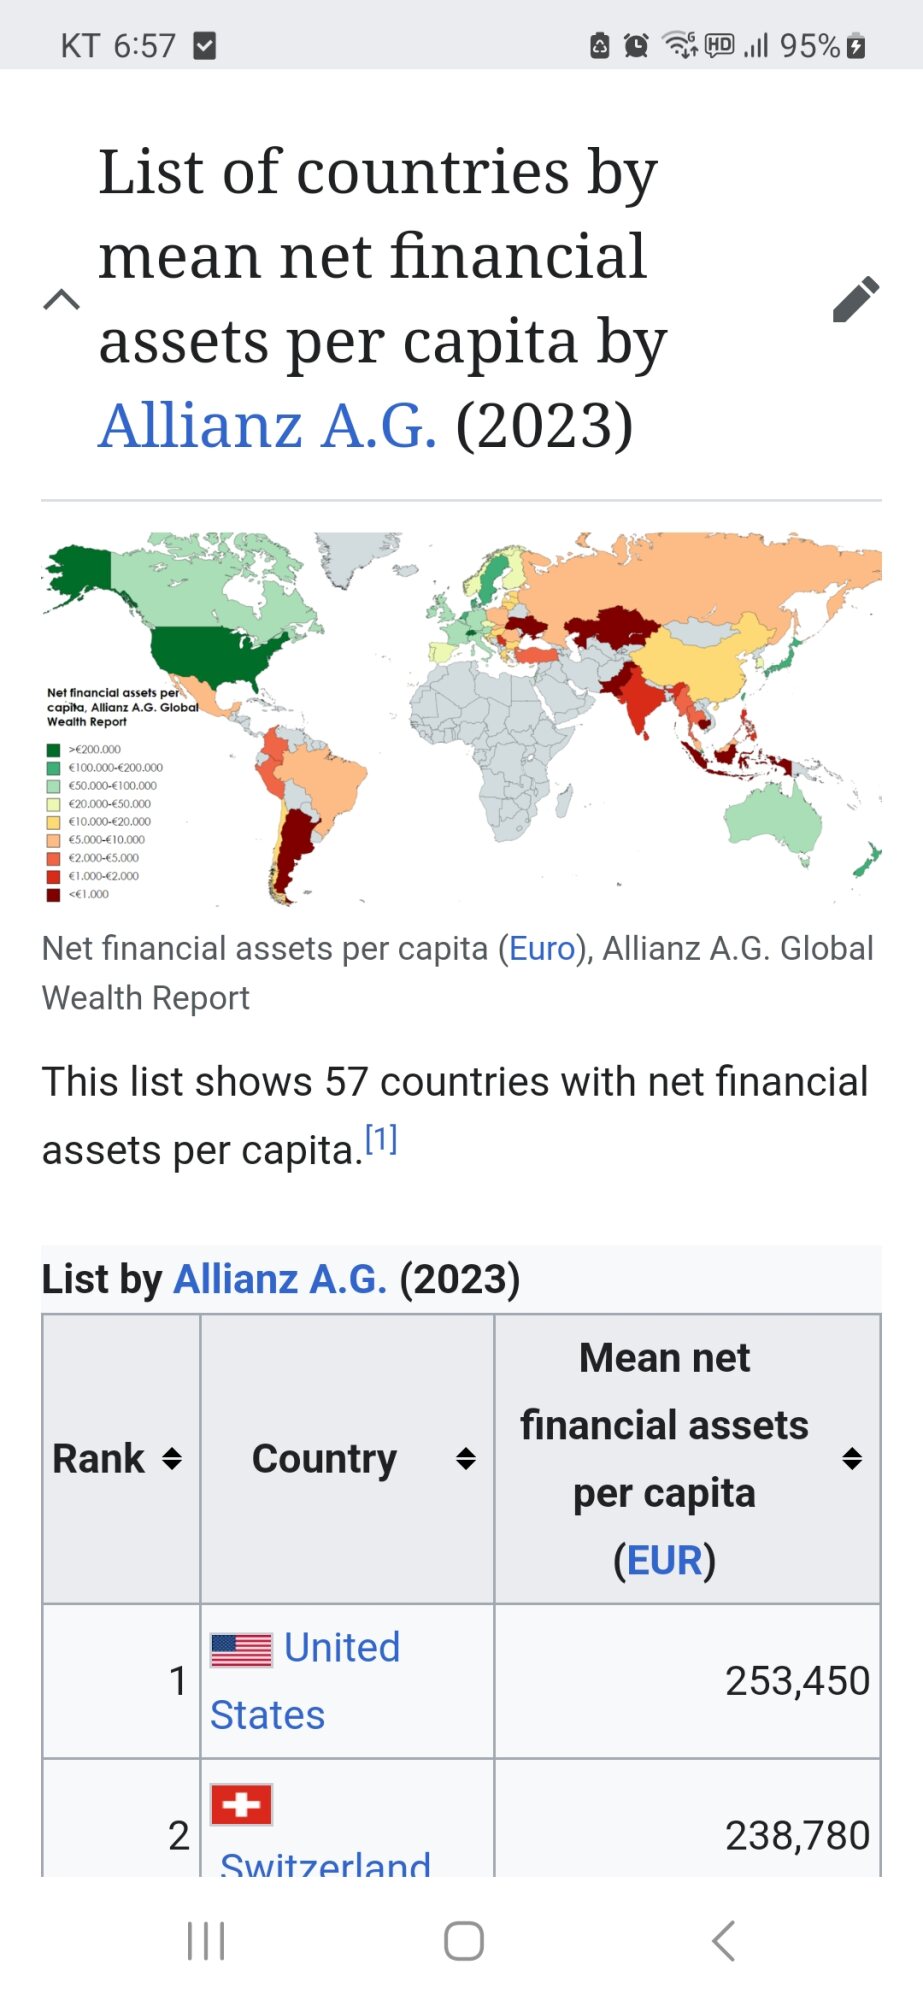Open Allianz A.G. link in table caption

pyautogui.click(x=280, y=1279)
